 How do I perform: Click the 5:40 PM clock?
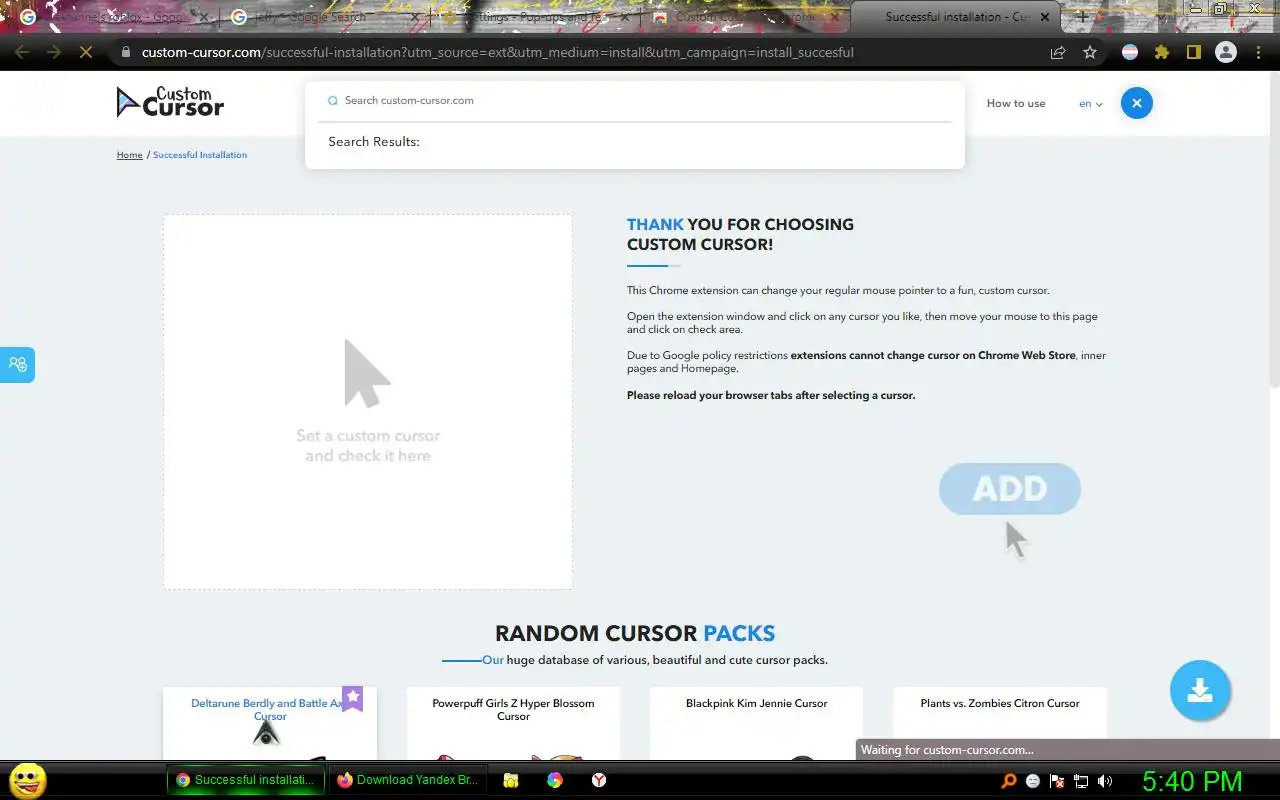click(1192, 781)
